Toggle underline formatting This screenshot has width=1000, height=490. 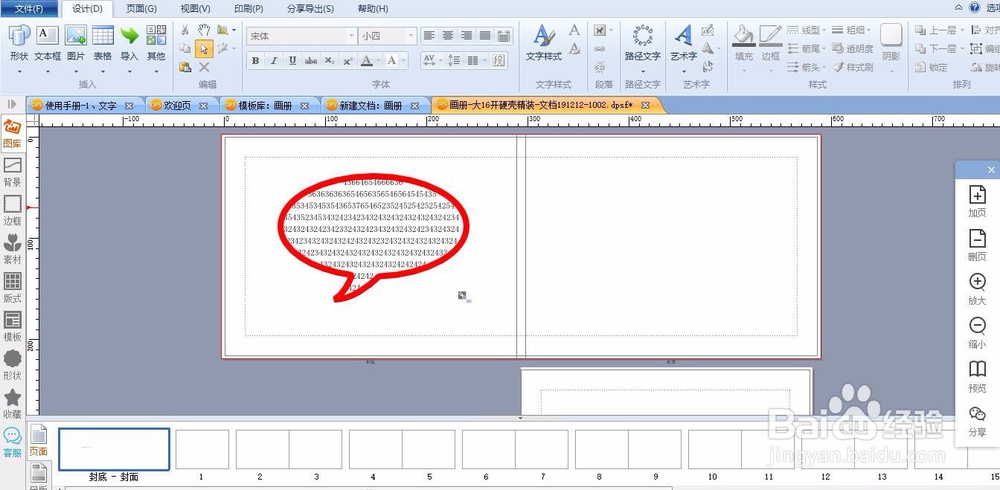coord(293,61)
